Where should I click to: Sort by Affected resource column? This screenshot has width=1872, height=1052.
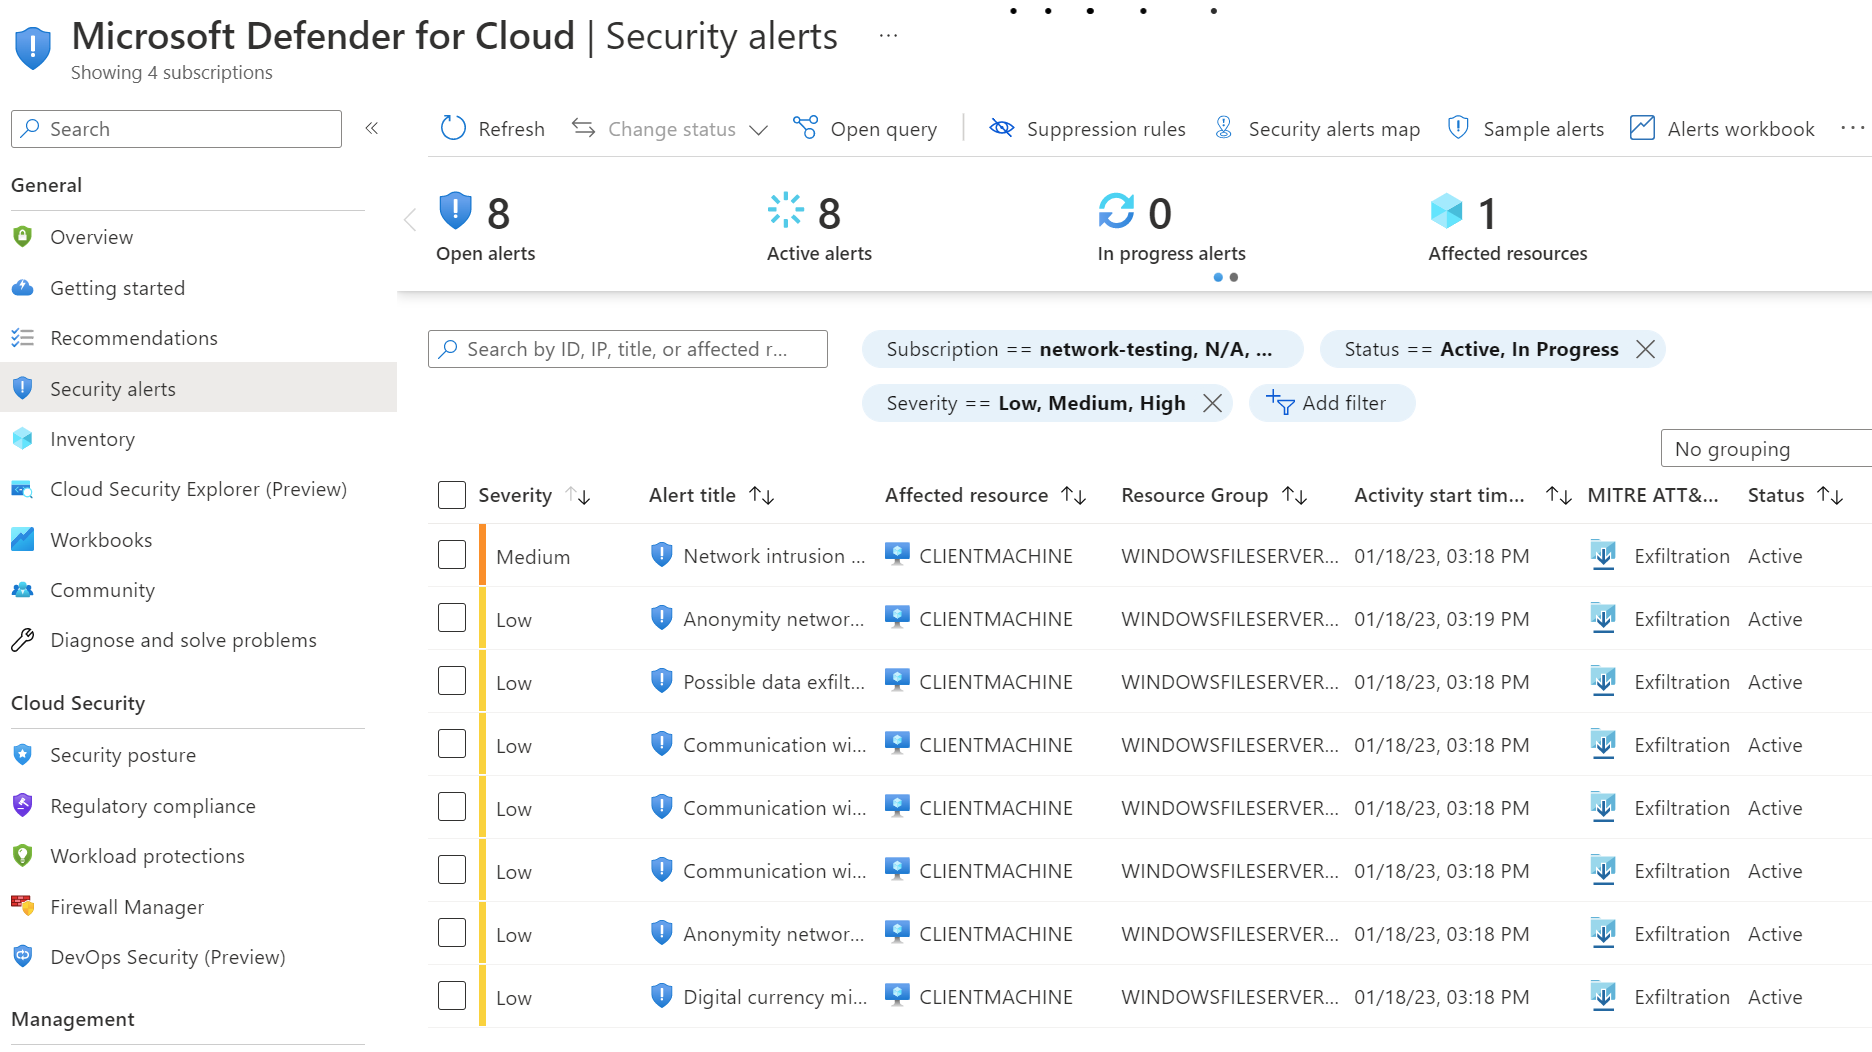[x=1074, y=495]
